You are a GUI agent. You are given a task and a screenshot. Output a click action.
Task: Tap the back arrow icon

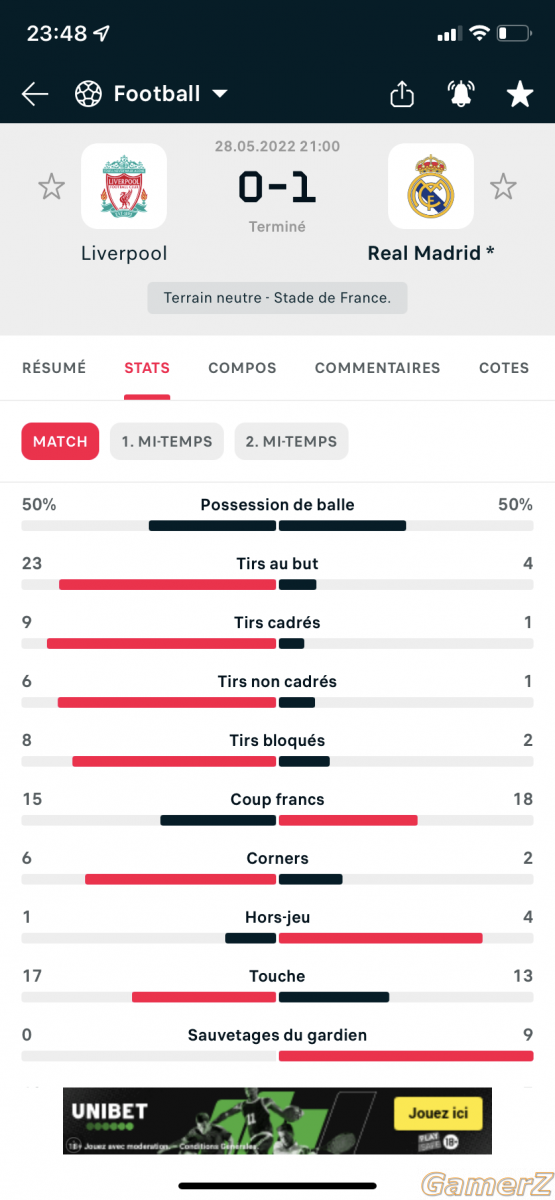pos(35,94)
